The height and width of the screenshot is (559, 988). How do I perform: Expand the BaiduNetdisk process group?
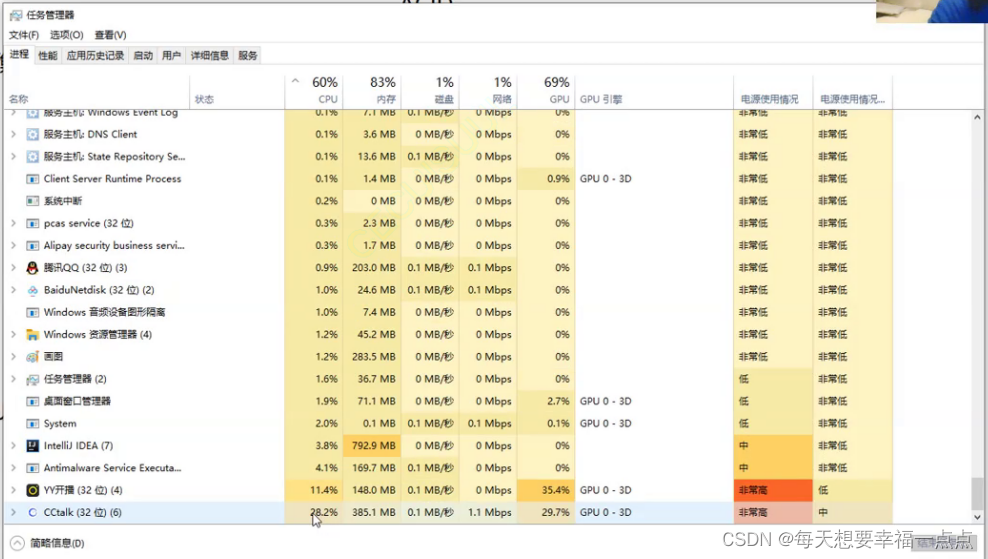13,290
